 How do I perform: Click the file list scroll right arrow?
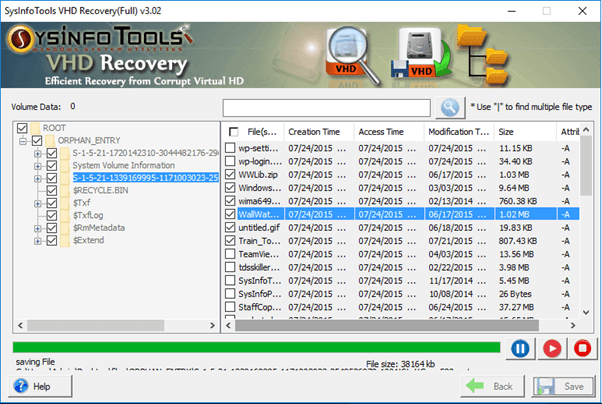(x=573, y=326)
